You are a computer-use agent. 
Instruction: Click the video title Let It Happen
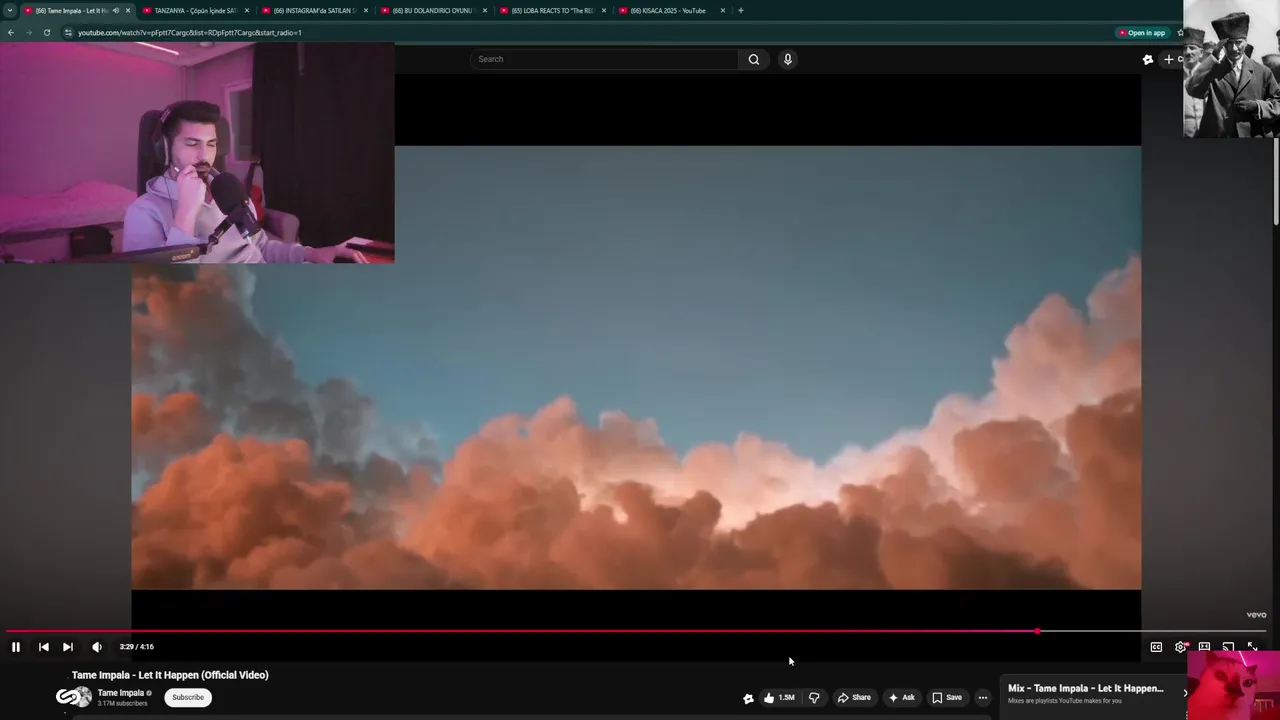tap(170, 675)
